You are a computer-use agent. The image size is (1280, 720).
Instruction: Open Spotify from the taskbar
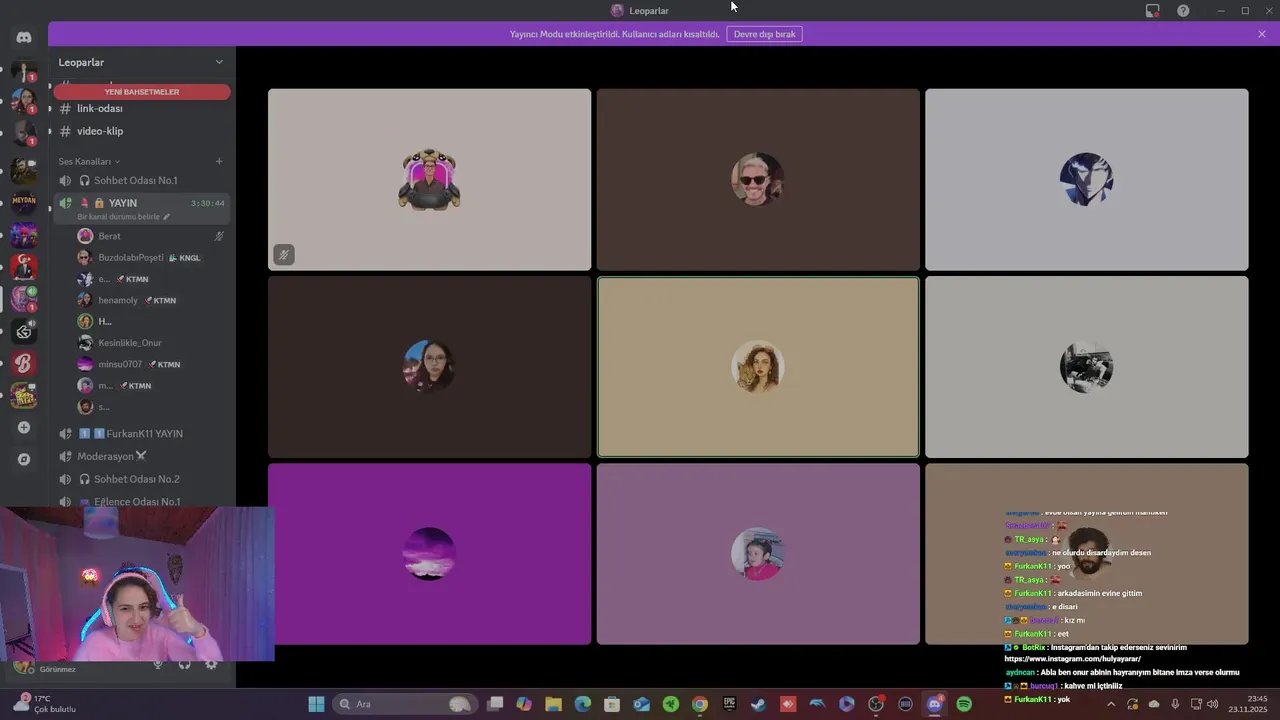(x=964, y=704)
